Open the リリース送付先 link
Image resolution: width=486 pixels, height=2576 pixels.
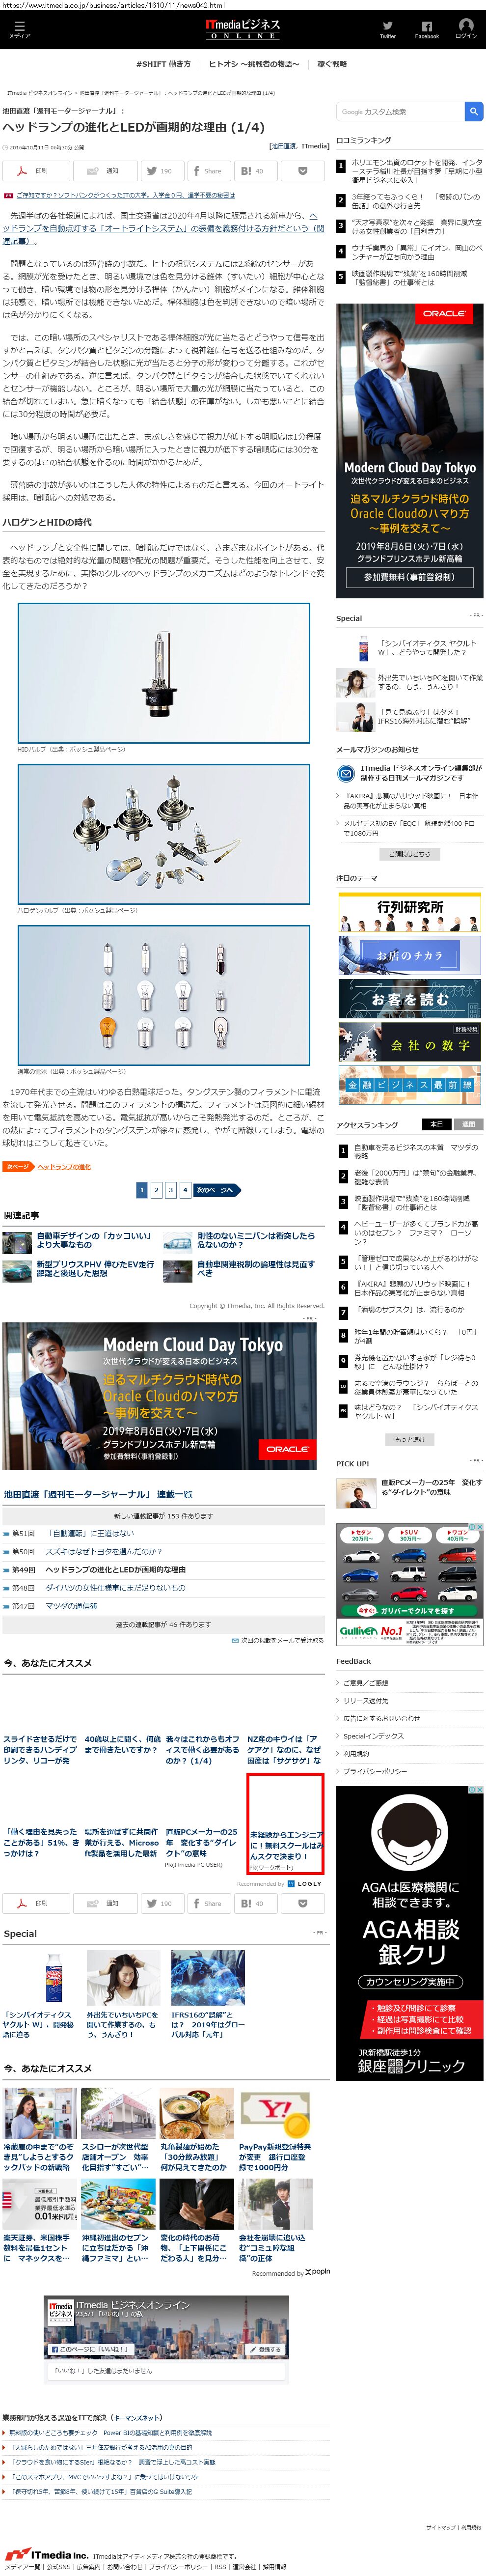point(366,1701)
